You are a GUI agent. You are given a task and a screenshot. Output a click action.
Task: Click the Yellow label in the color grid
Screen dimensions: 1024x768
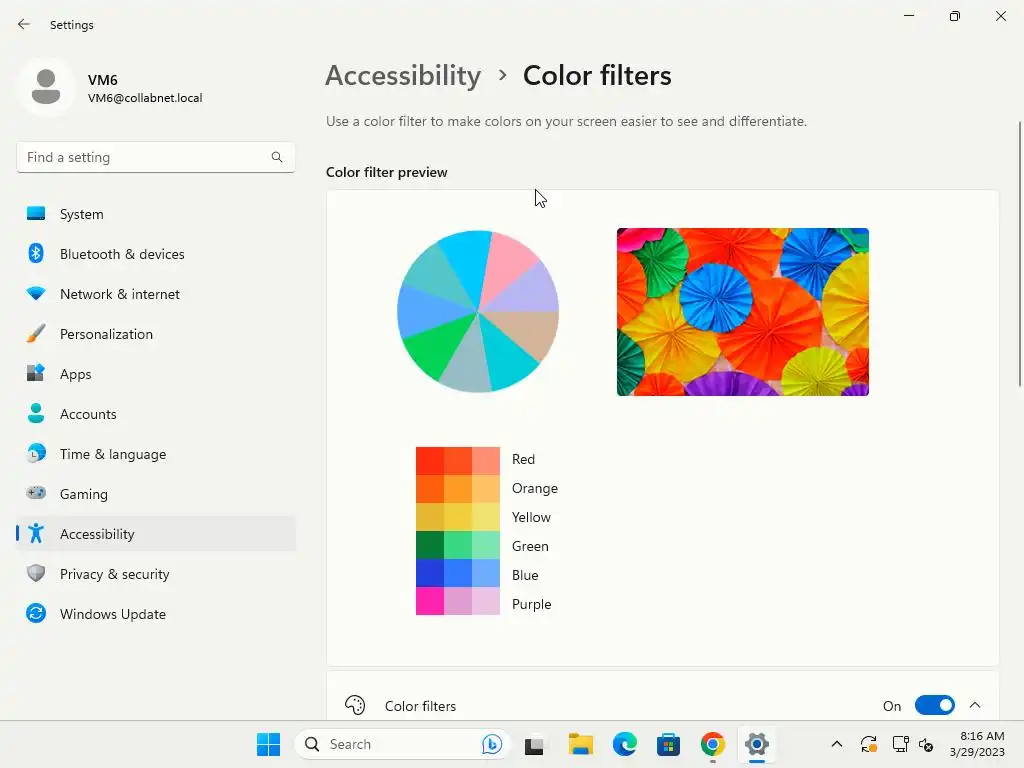[x=531, y=517]
